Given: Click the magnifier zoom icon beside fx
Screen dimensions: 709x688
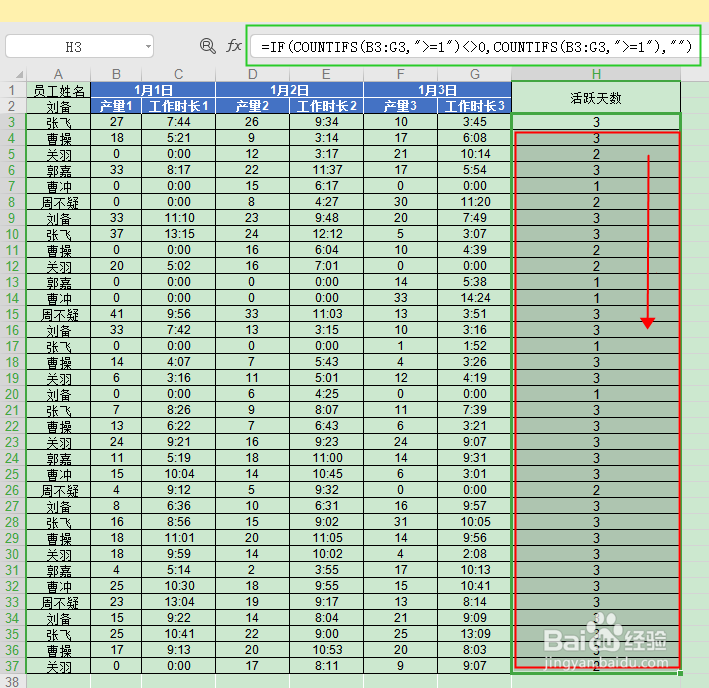Looking at the screenshot, I should point(208,46).
